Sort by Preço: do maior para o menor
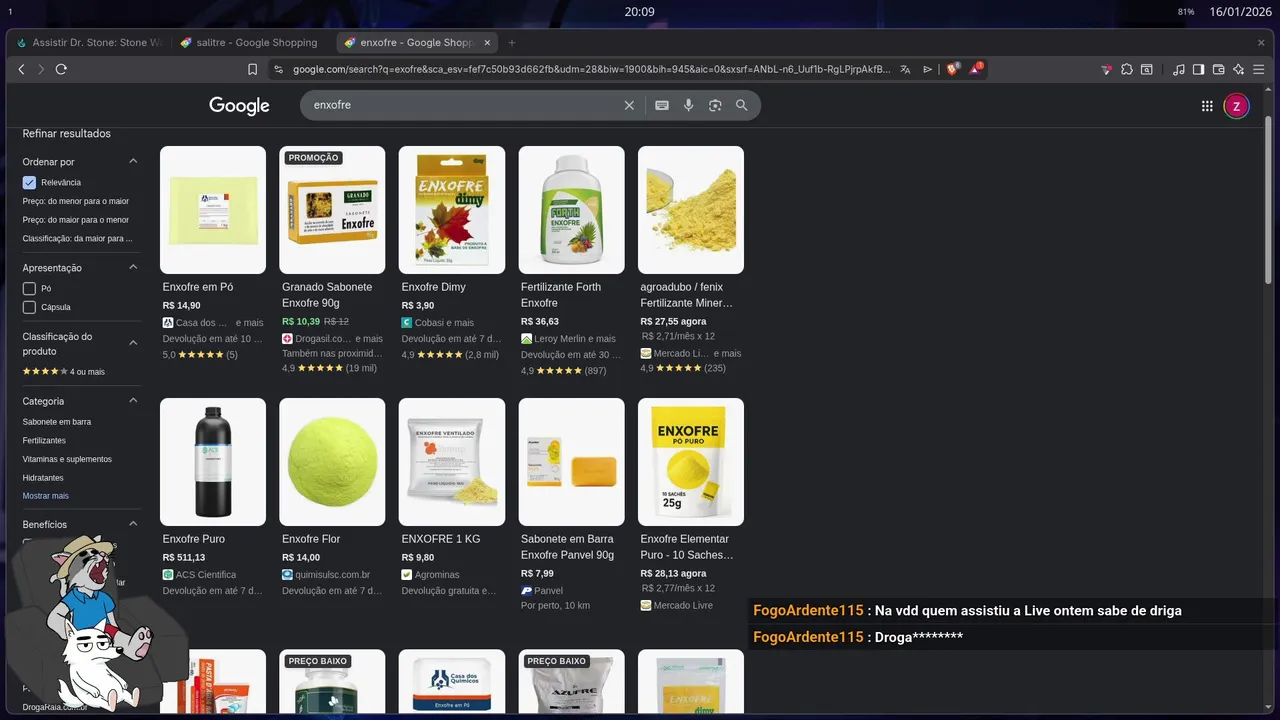1280x720 pixels. [76, 220]
